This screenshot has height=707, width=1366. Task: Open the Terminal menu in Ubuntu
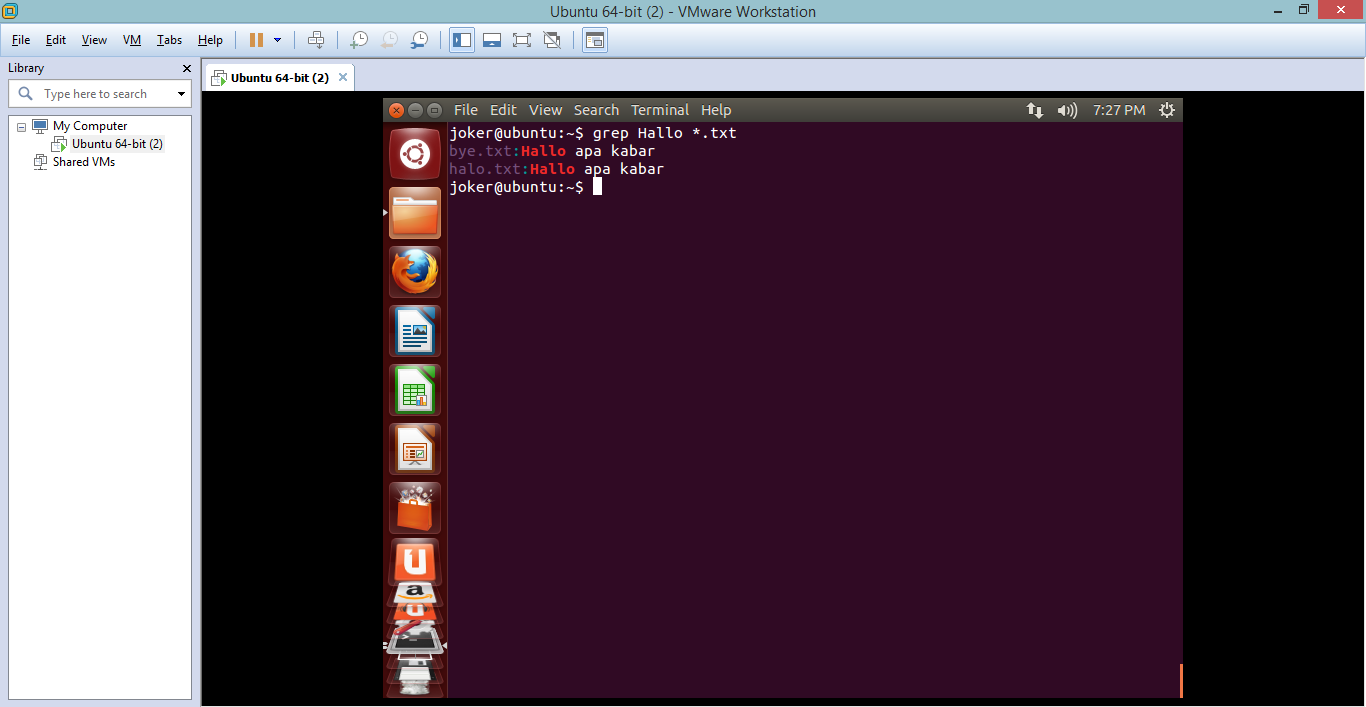pos(660,110)
